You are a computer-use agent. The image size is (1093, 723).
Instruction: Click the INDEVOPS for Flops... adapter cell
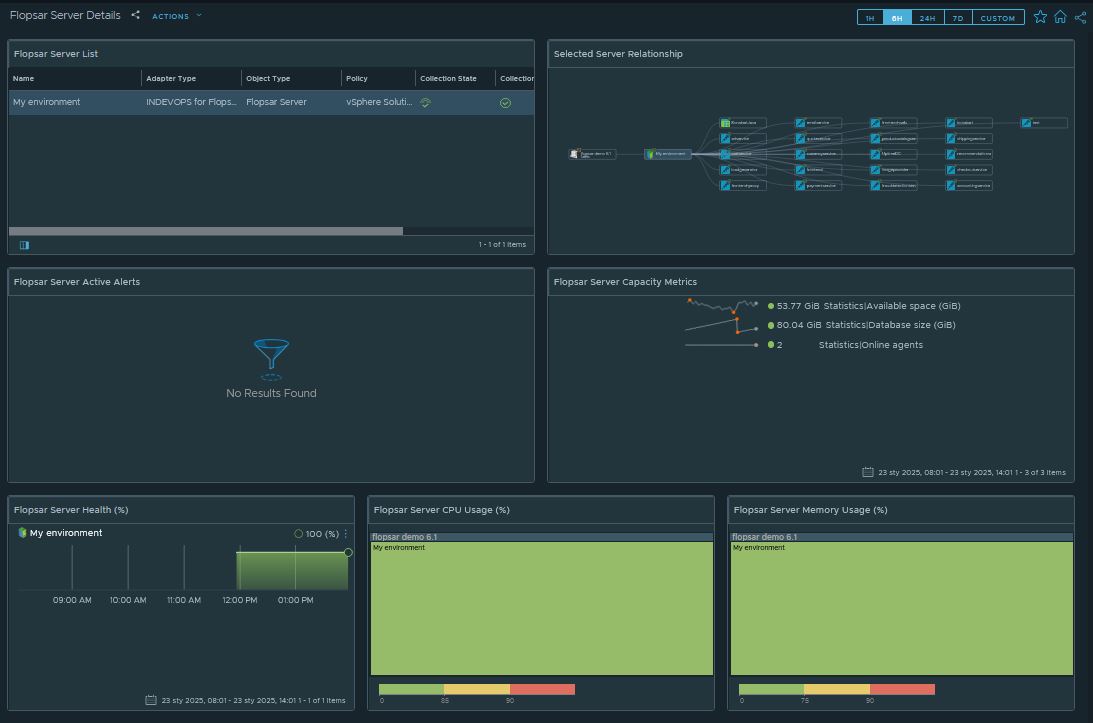(x=191, y=102)
